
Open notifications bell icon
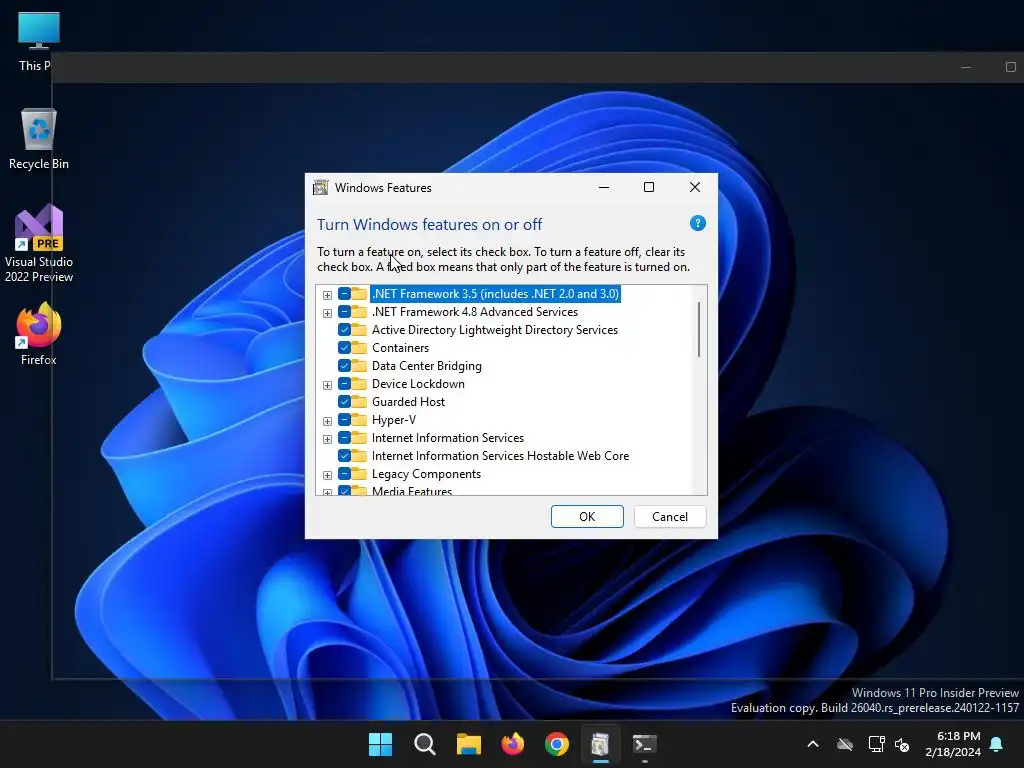pyautogui.click(x=997, y=744)
